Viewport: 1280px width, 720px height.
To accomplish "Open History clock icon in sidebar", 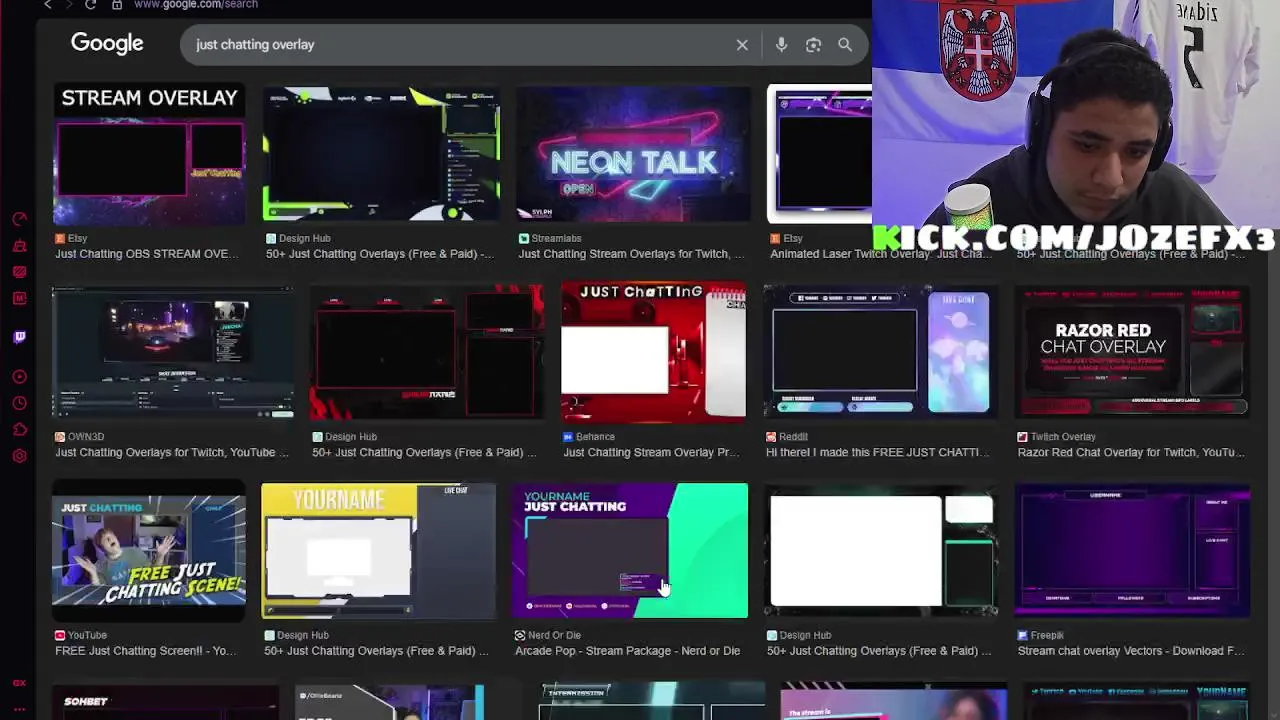I will [19, 403].
